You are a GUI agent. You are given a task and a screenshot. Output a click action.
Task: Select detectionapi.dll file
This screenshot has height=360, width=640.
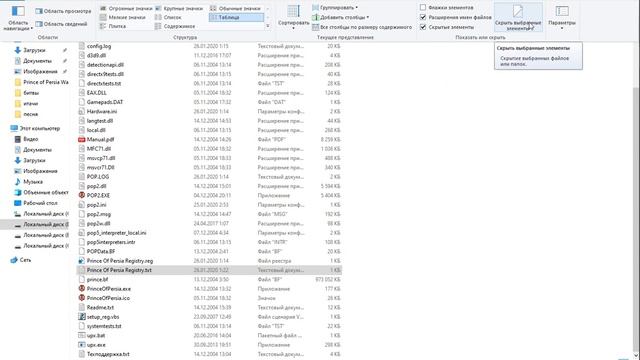pos(105,65)
